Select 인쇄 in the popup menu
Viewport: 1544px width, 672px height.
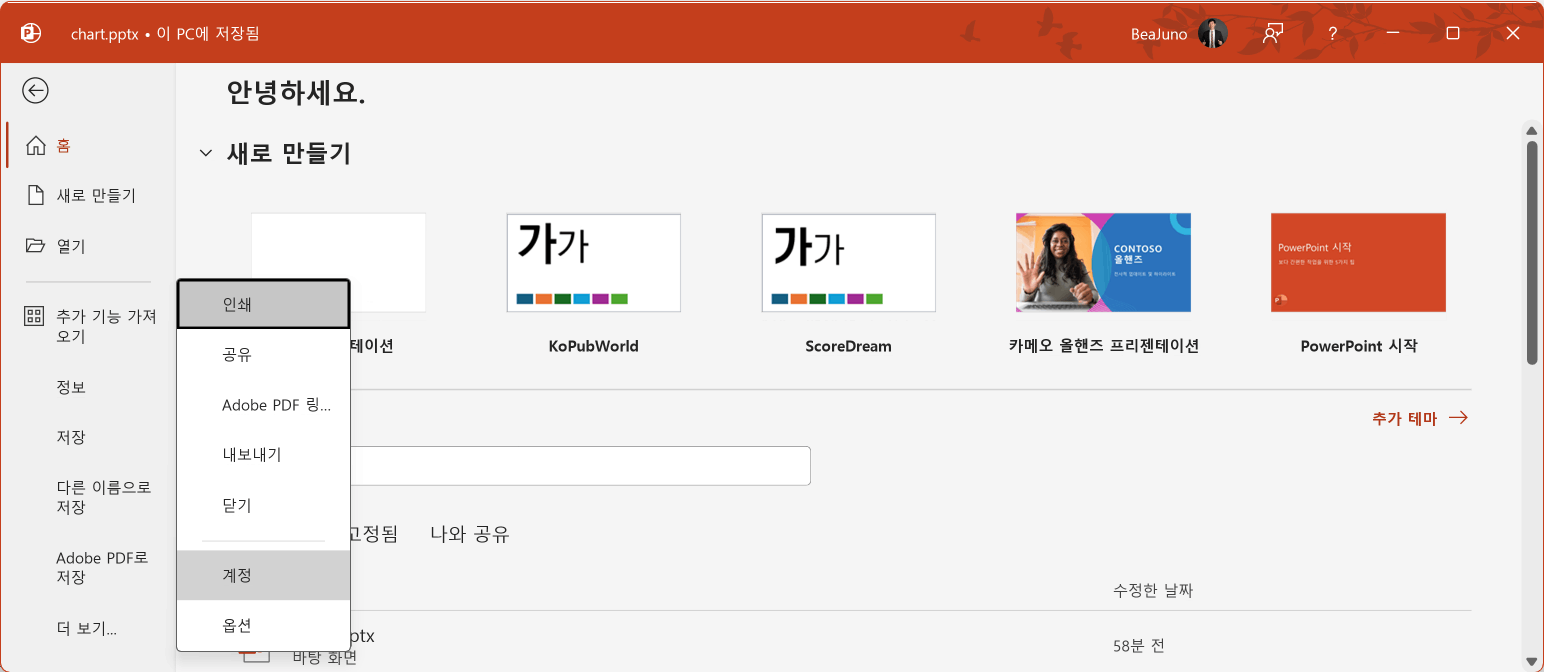click(x=263, y=304)
